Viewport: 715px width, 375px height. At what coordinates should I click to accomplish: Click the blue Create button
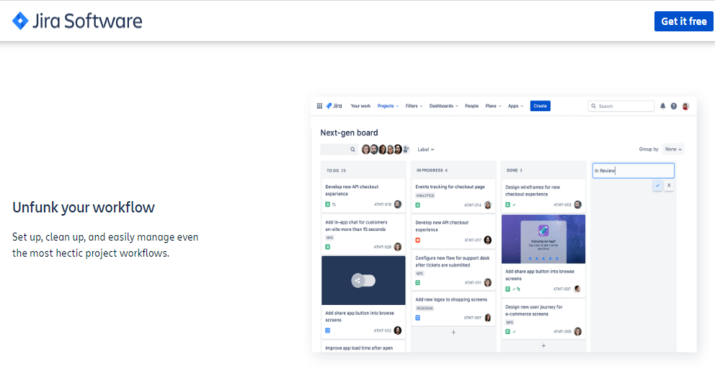pos(540,106)
